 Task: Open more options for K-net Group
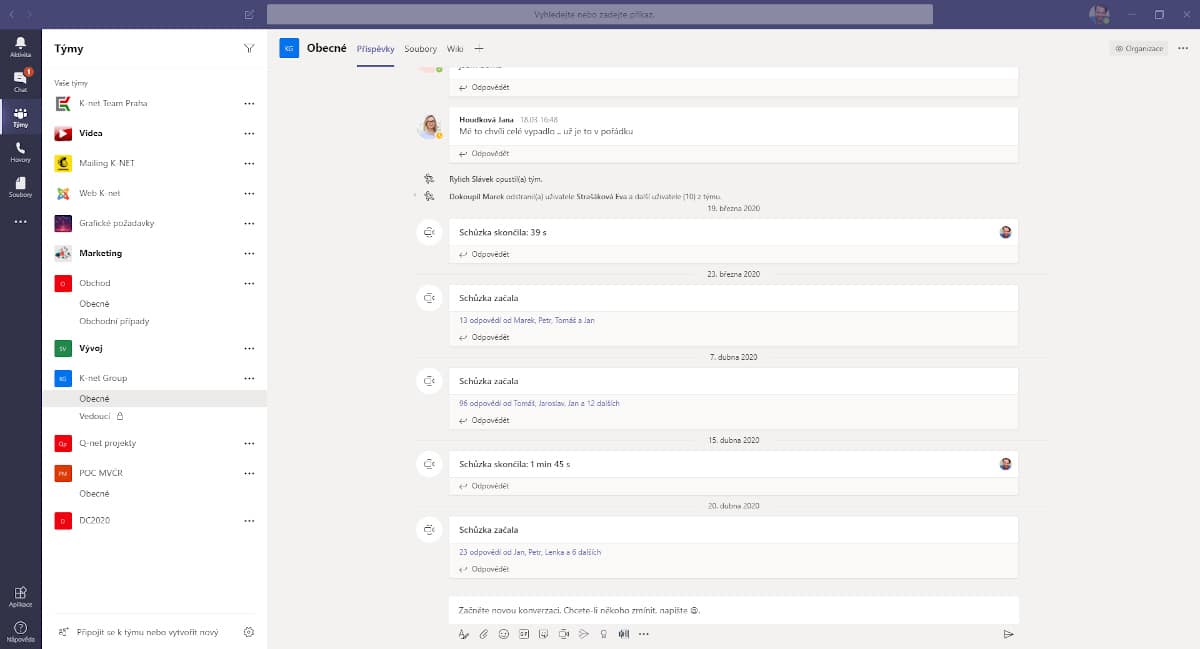pos(249,378)
